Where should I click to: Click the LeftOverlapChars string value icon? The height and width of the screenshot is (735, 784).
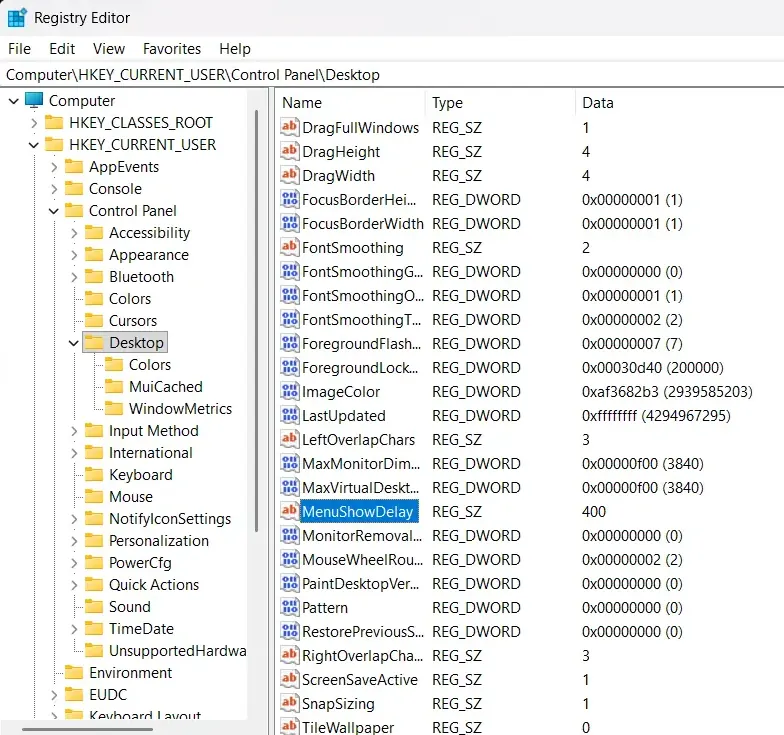[x=290, y=439]
